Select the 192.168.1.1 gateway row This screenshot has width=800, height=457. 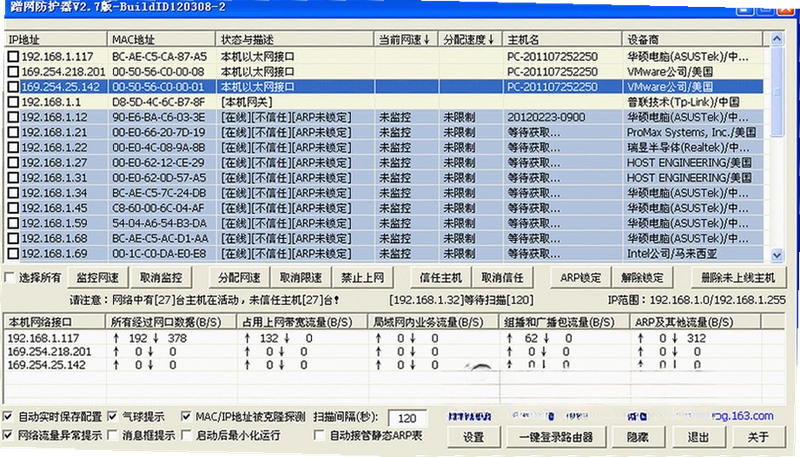(384, 102)
